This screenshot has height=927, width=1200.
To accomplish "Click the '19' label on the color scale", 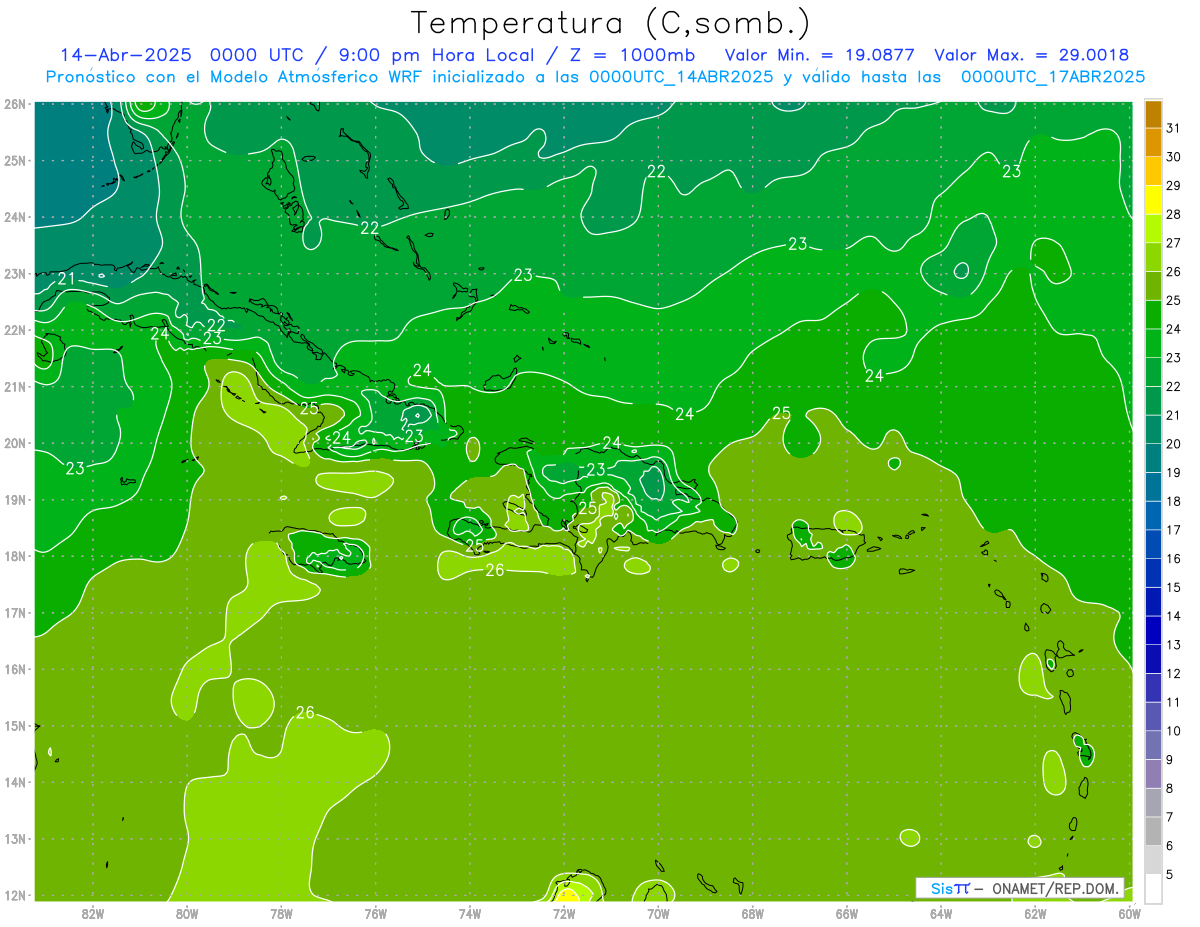I will pos(1174,472).
